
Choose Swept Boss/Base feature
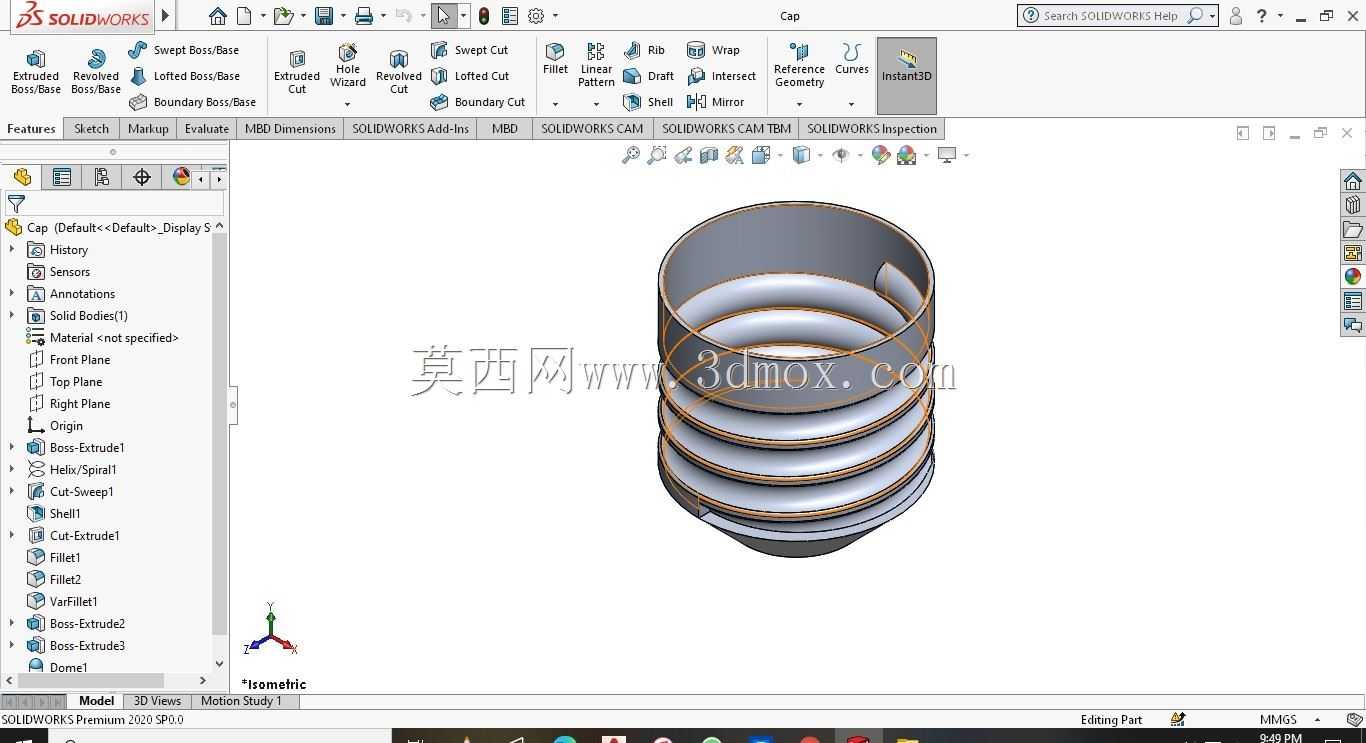click(184, 50)
